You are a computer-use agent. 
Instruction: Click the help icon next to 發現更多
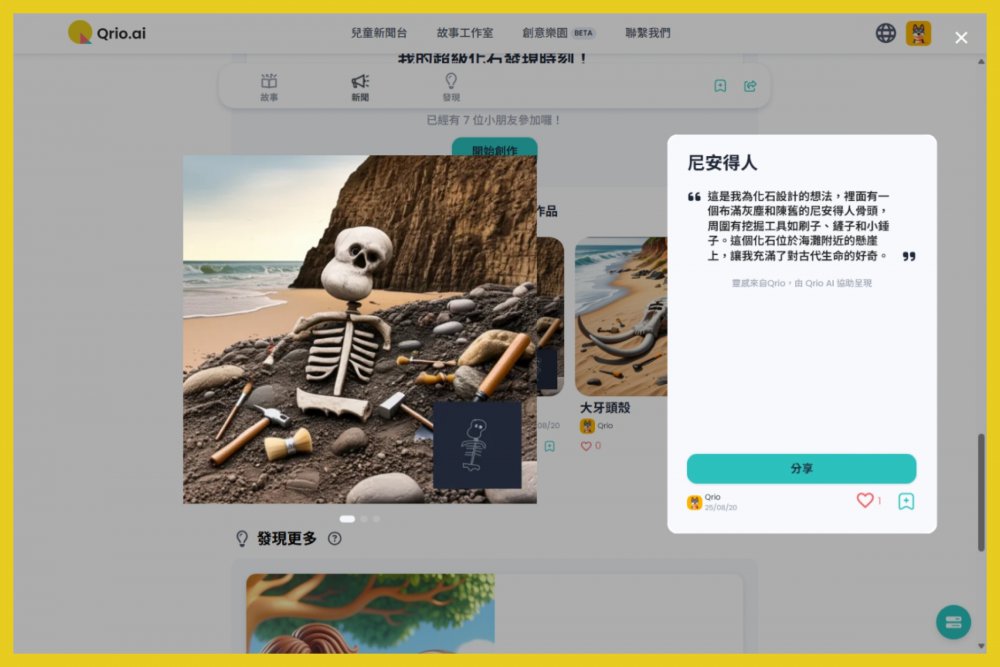(x=335, y=539)
